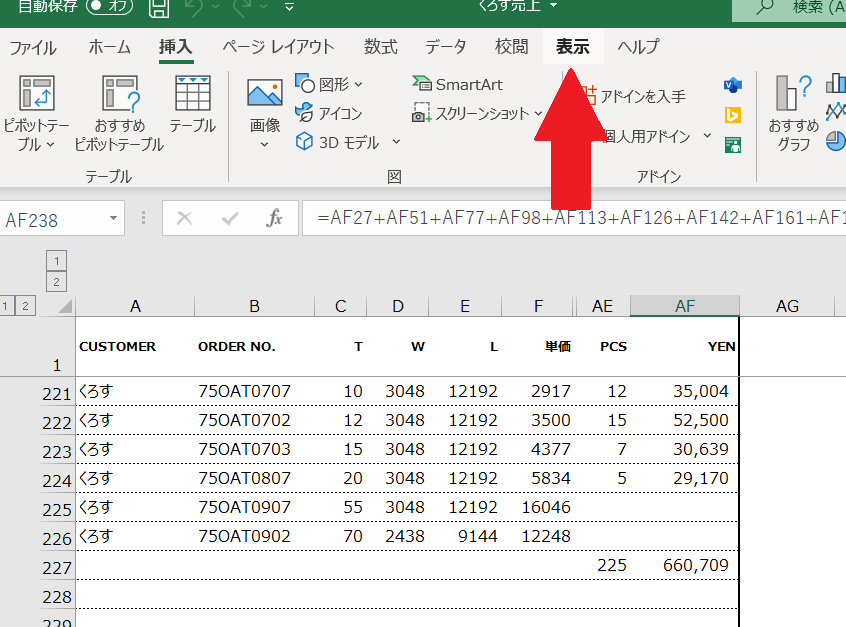This screenshot has width=846, height=627.
Task: Click the SmartArt button
Action: tap(458, 84)
